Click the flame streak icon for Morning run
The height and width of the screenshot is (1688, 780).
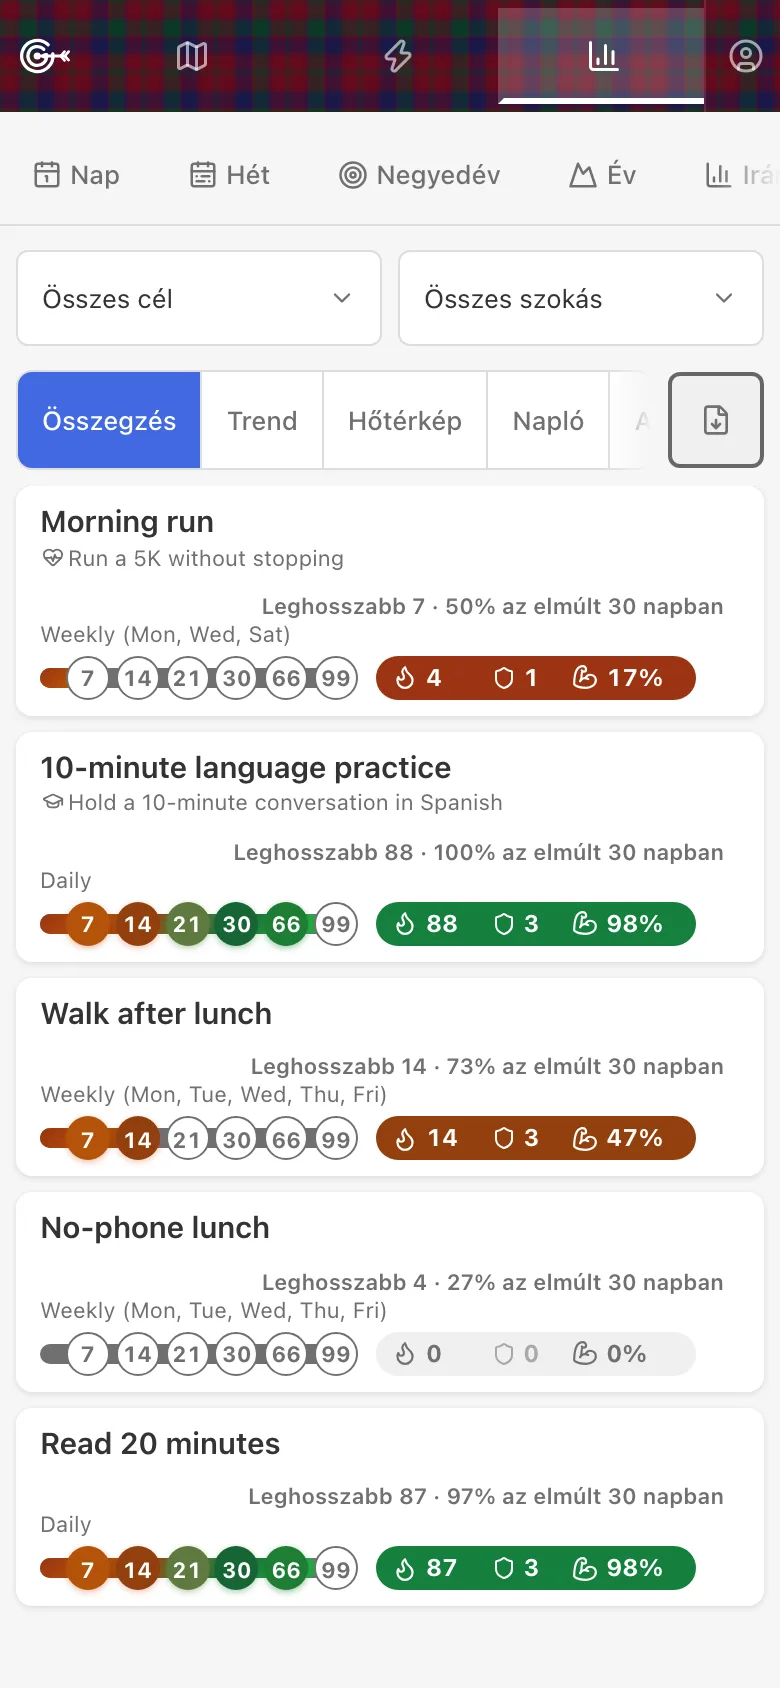405,678
